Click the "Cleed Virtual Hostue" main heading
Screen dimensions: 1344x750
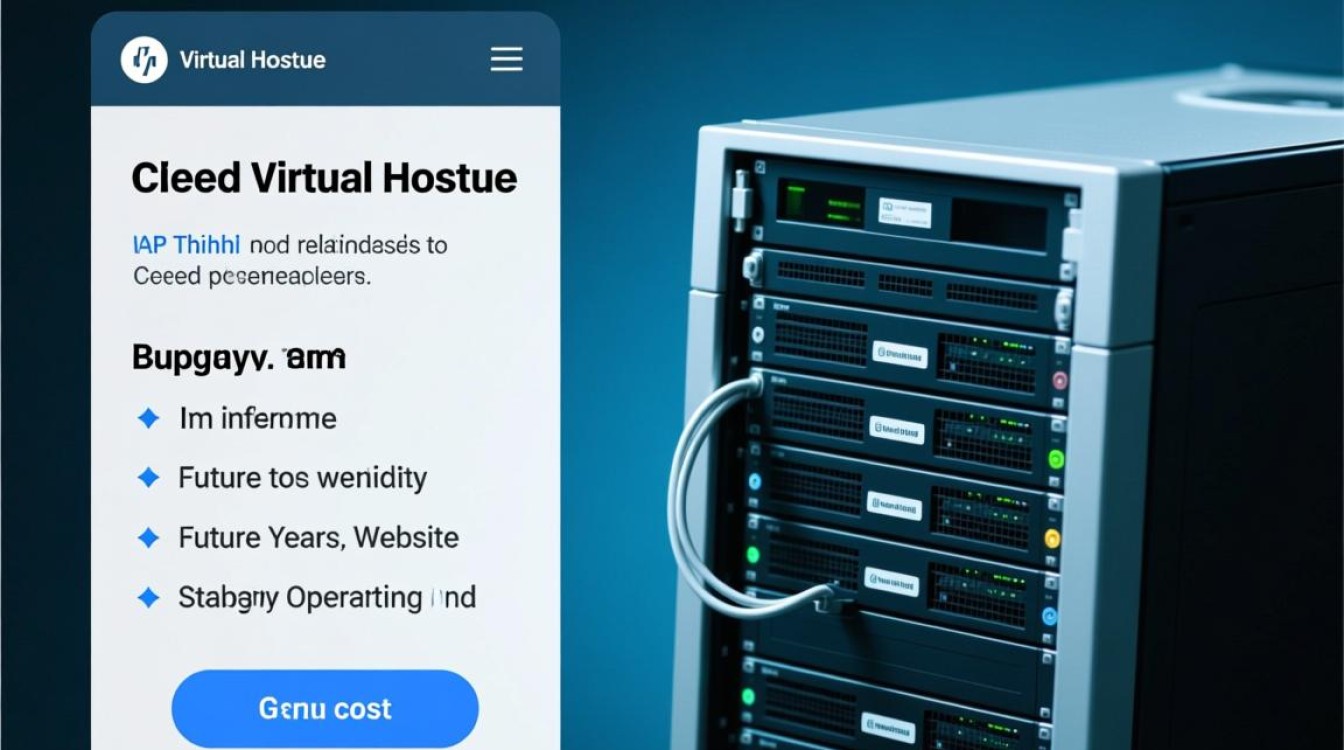click(x=324, y=178)
